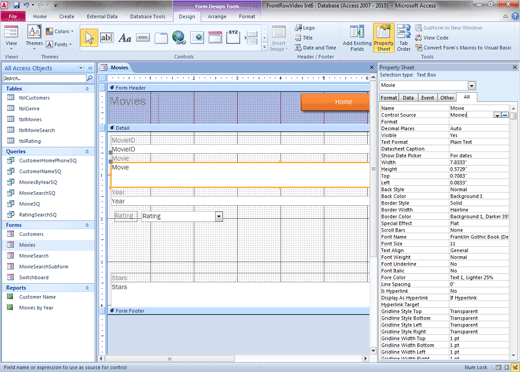Click the orange Home button on form
The height and width of the screenshot is (372, 520).
335,102
